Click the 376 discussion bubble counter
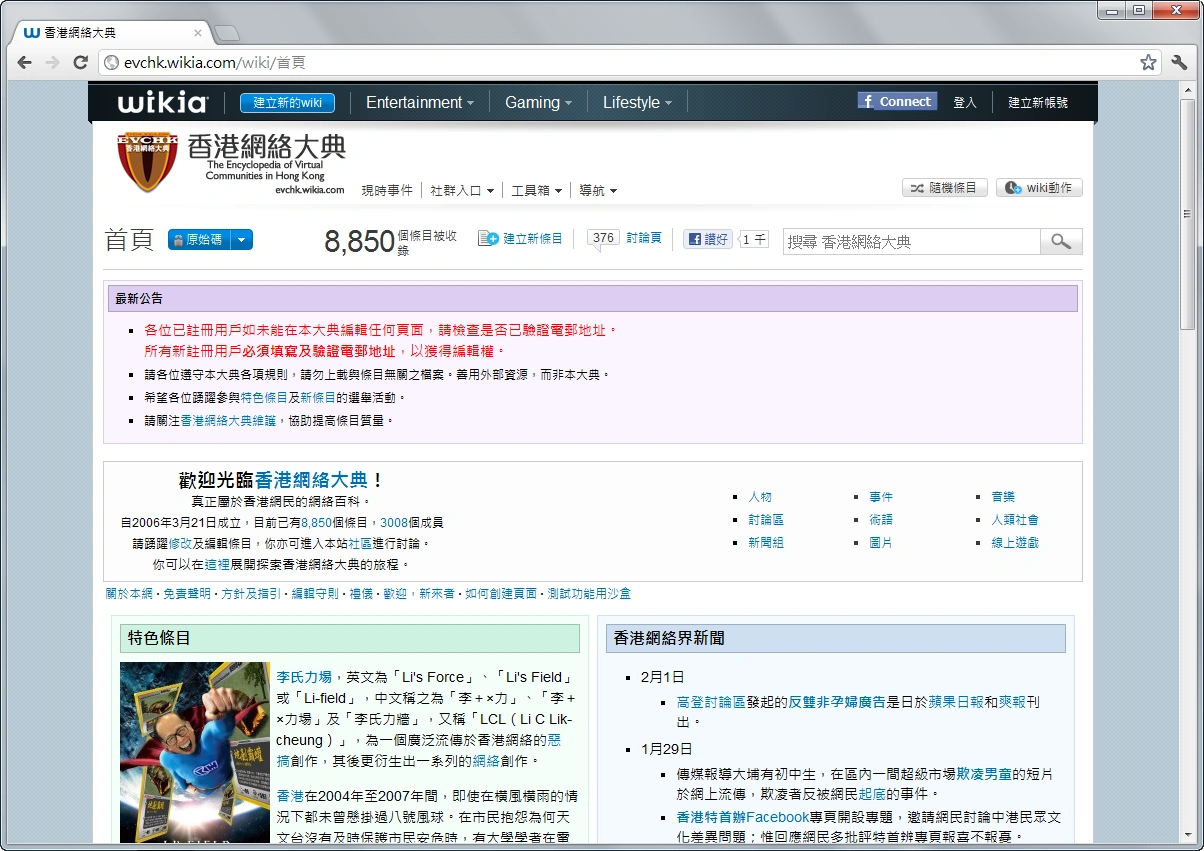Image resolution: width=1204 pixels, height=851 pixels. pos(603,239)
